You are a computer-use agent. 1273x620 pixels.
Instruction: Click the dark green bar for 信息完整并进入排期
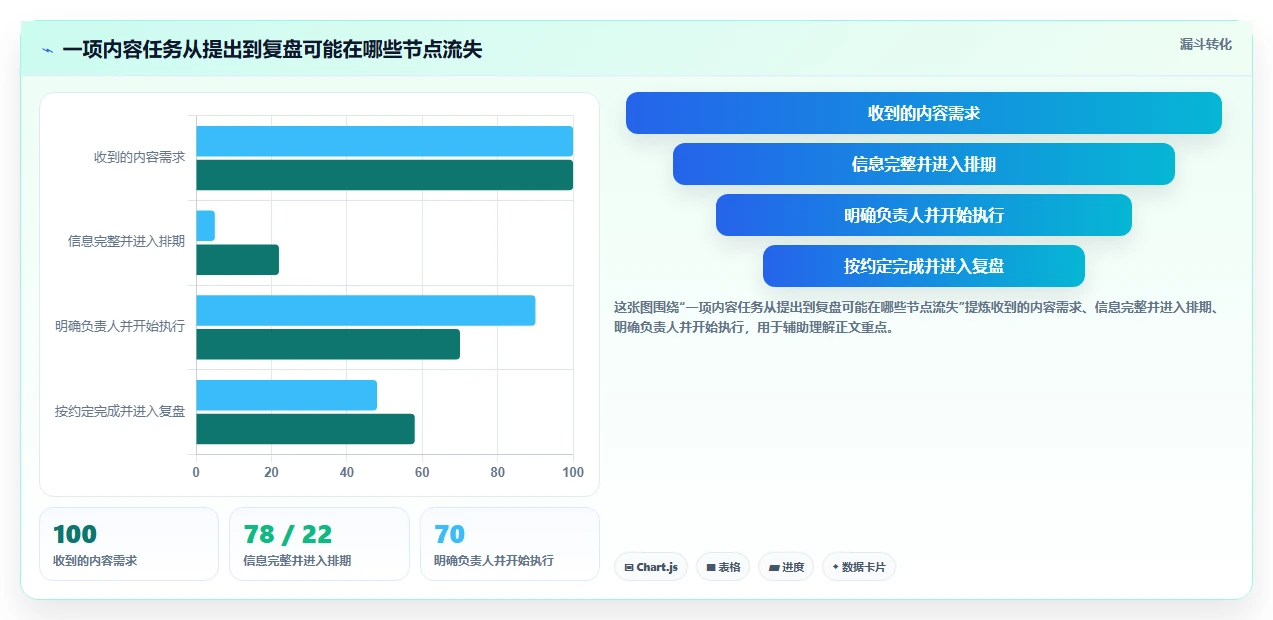[237, 260]
